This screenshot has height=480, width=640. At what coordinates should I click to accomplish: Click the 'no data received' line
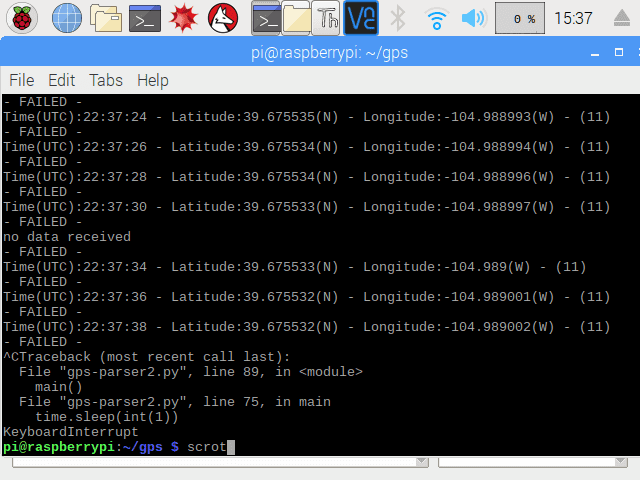67,237
